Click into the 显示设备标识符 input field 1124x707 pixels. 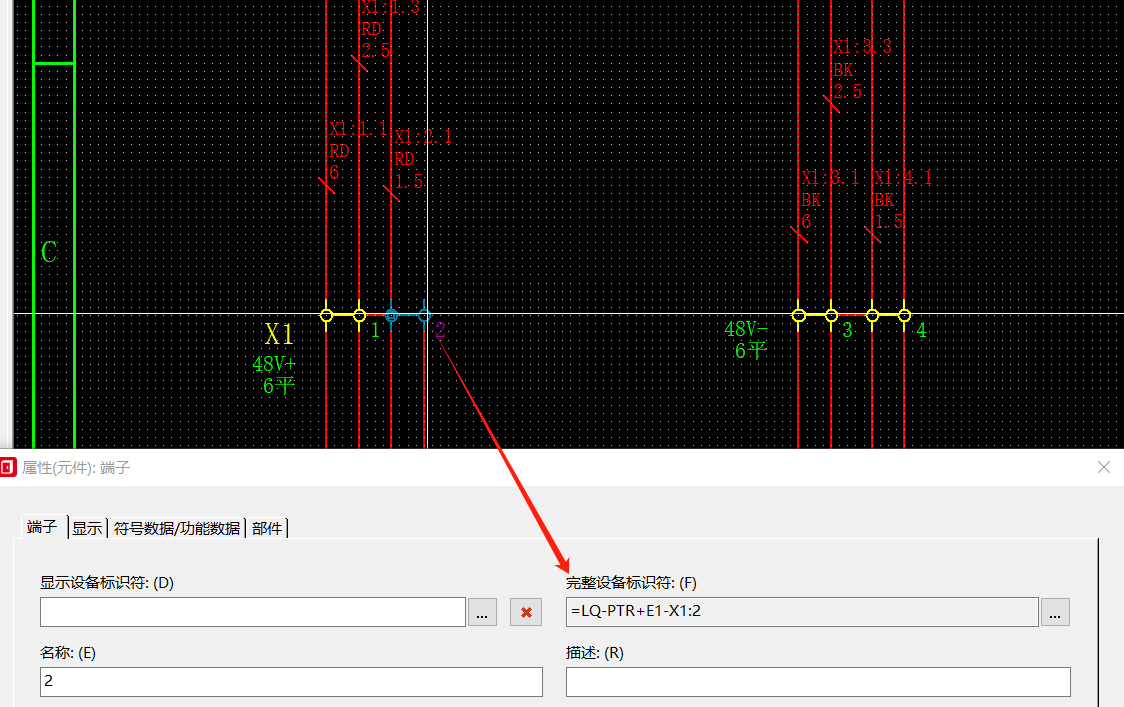(x=252, y=612)
